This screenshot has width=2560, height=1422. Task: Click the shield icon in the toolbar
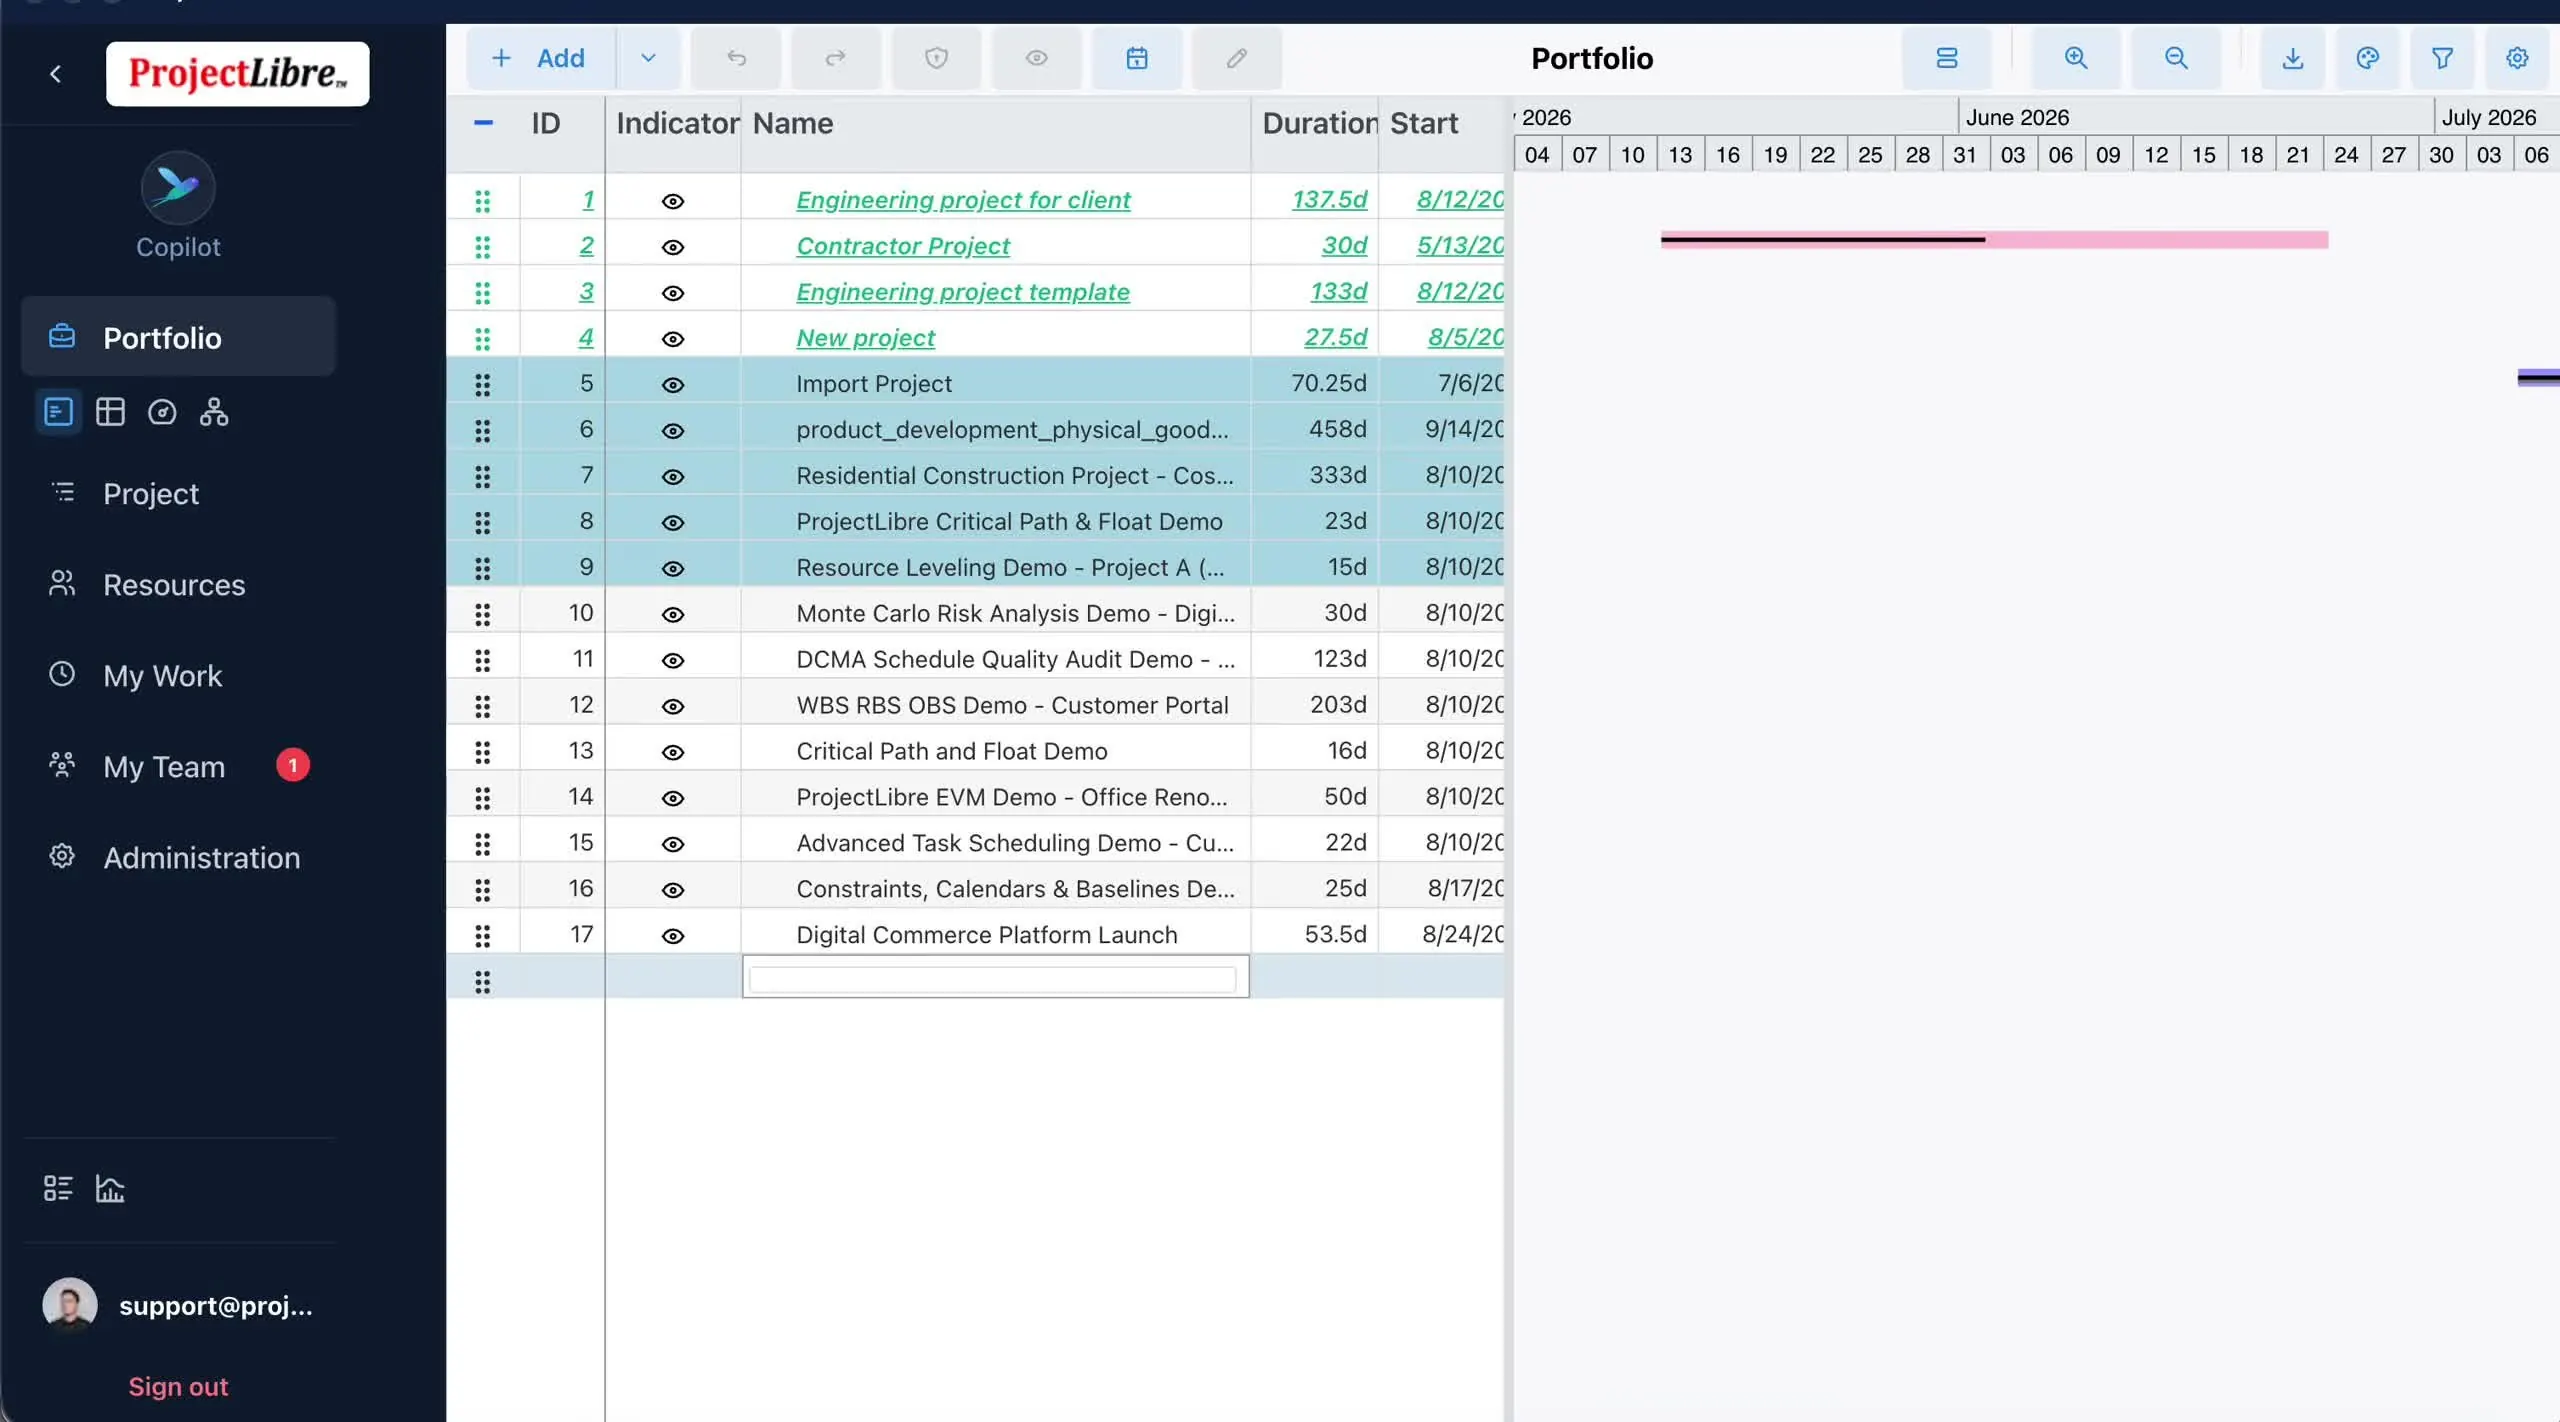point(936,58)
